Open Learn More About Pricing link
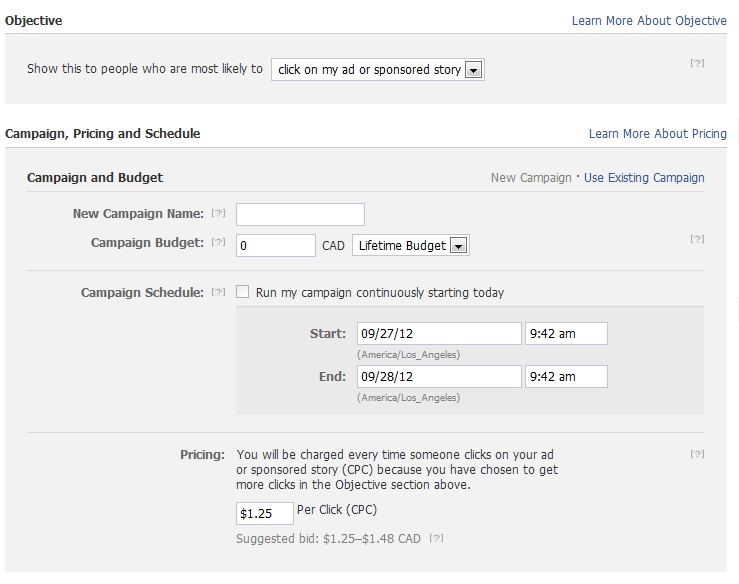The width and height of the screenshot is (739, 584). [x=658, y=134]
